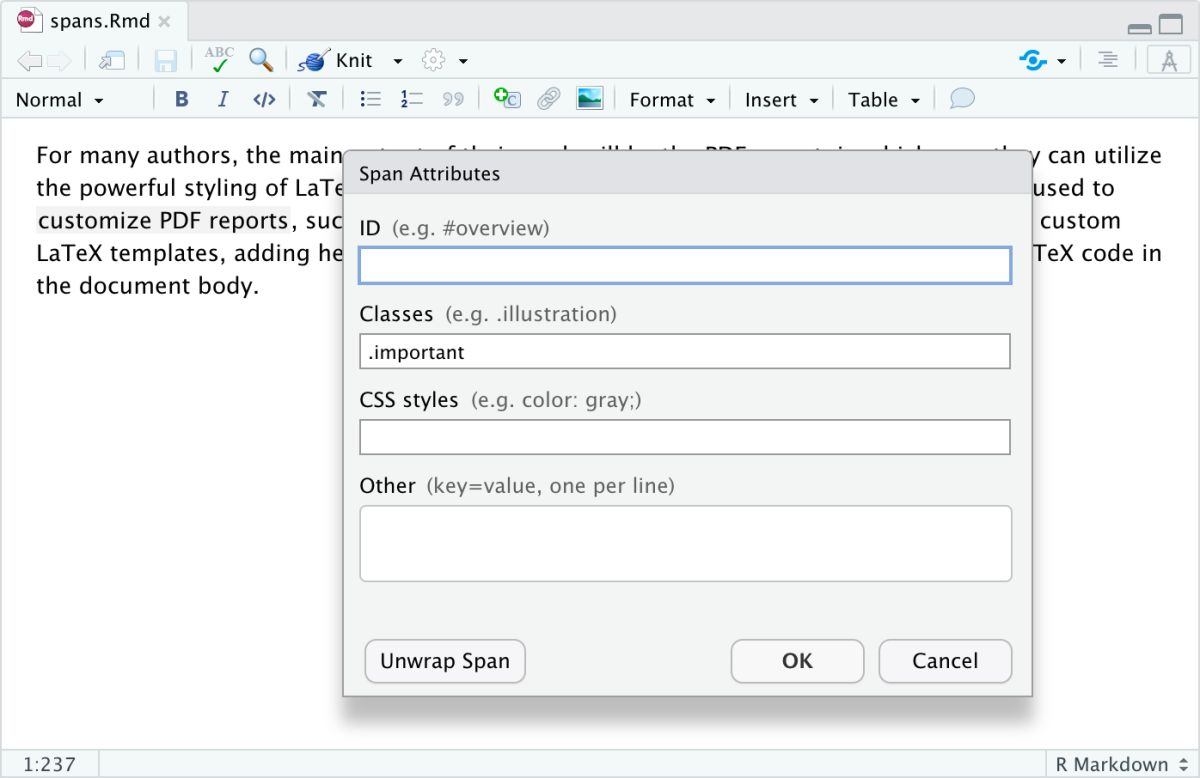
Task: Minimize the source pane
Action: coord(1139,28)
